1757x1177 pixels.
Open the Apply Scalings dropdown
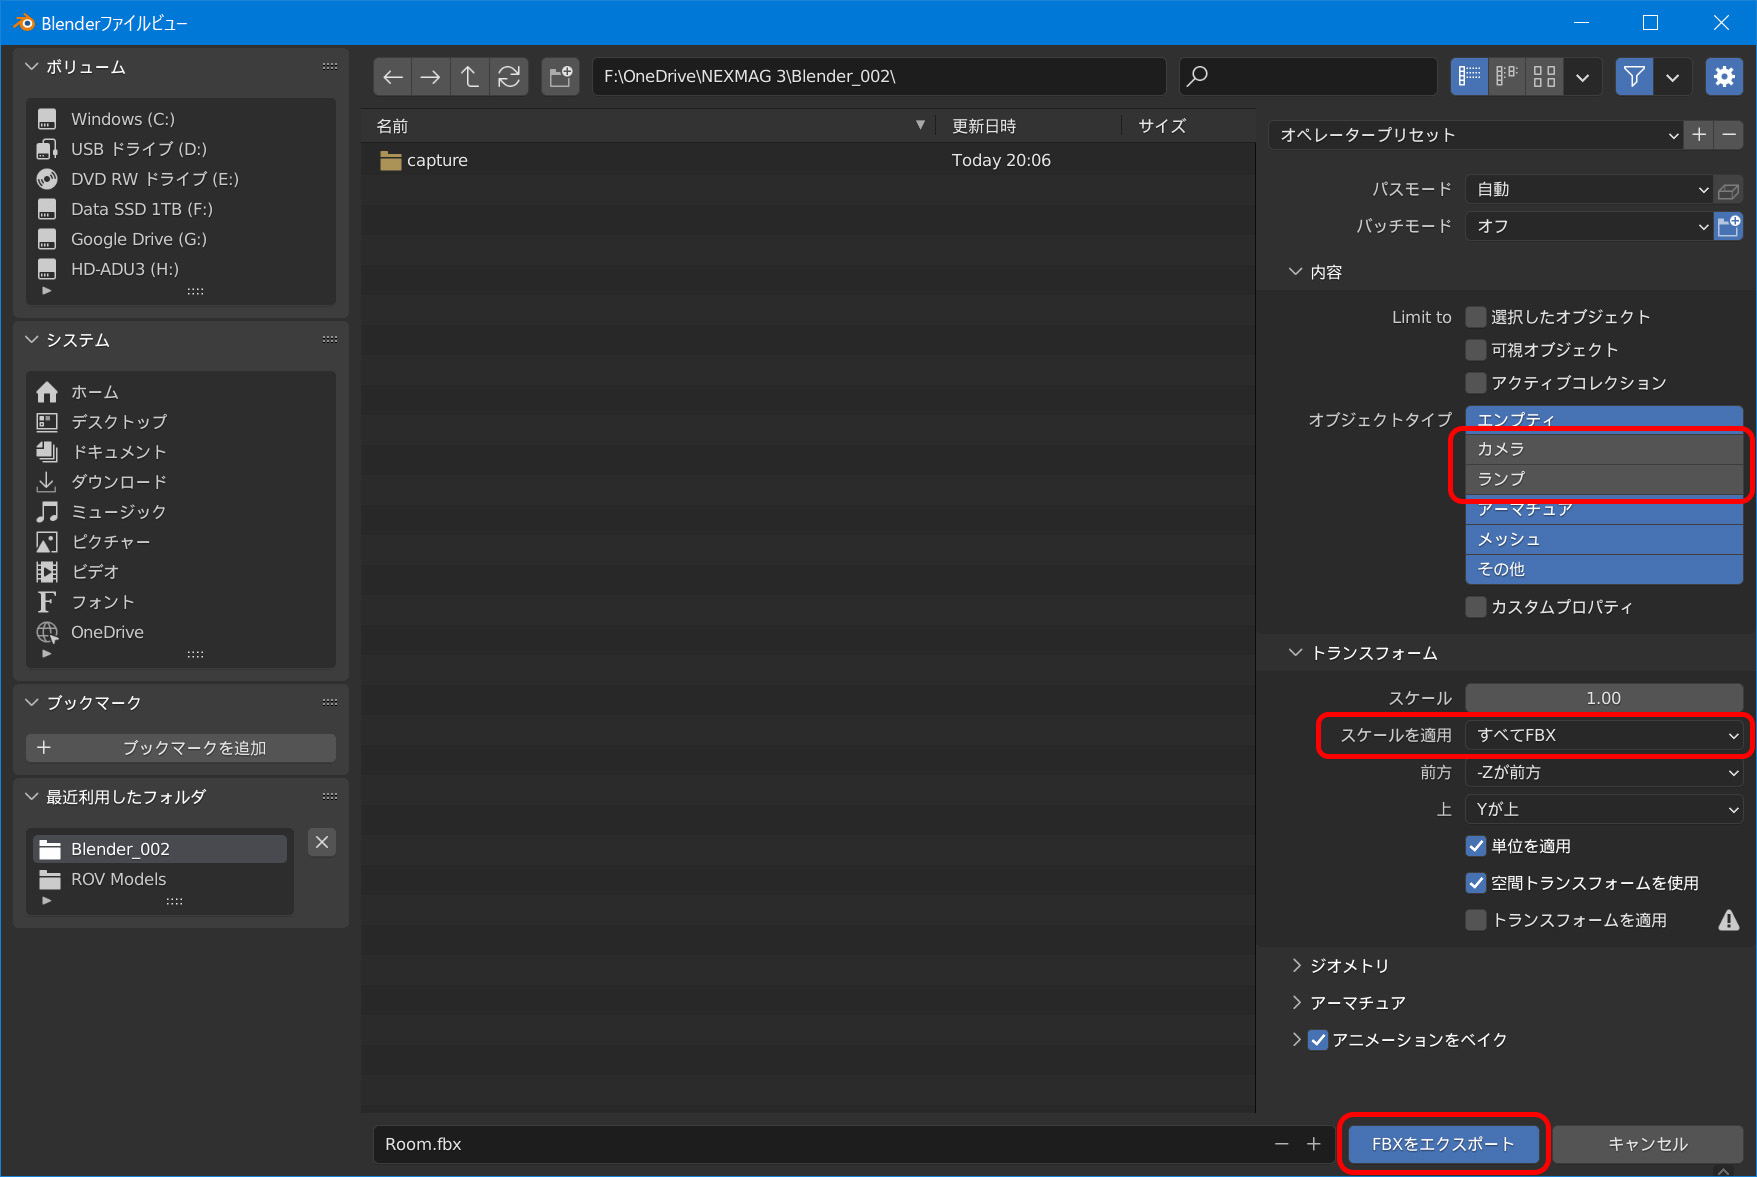pyautogui.click(x=1604, y=735)
